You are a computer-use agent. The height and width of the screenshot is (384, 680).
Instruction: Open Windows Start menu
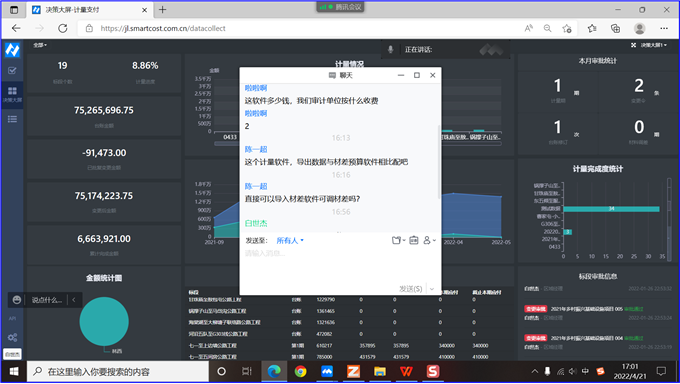14,372
